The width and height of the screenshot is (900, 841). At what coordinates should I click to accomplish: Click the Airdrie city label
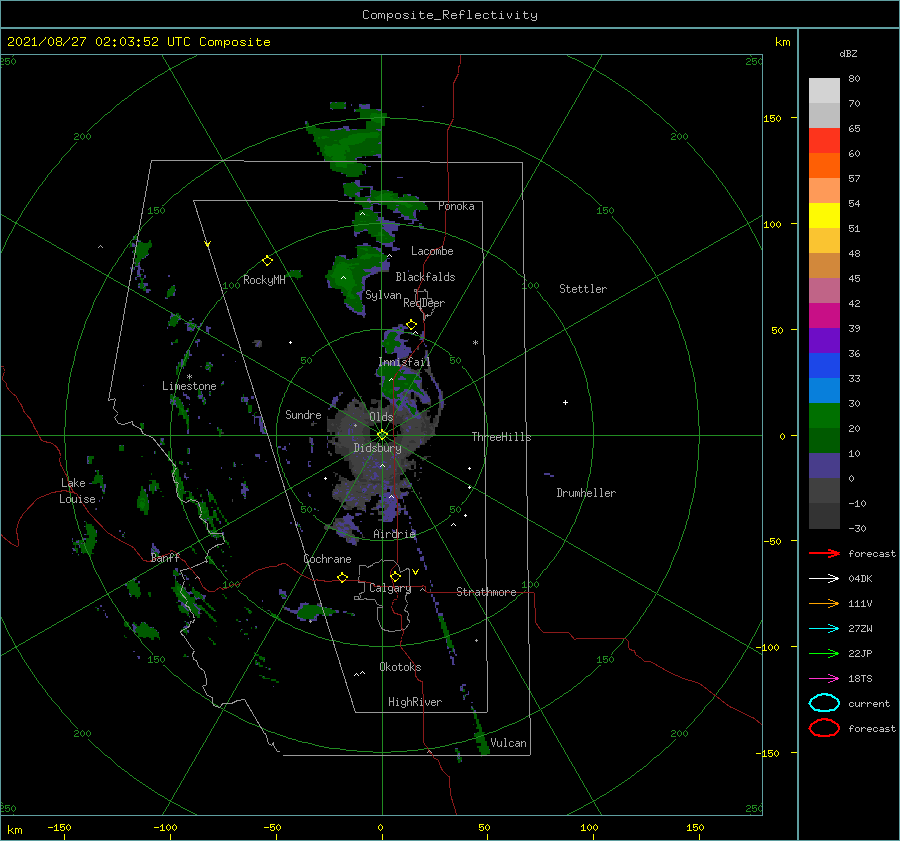tap(394, 534)
